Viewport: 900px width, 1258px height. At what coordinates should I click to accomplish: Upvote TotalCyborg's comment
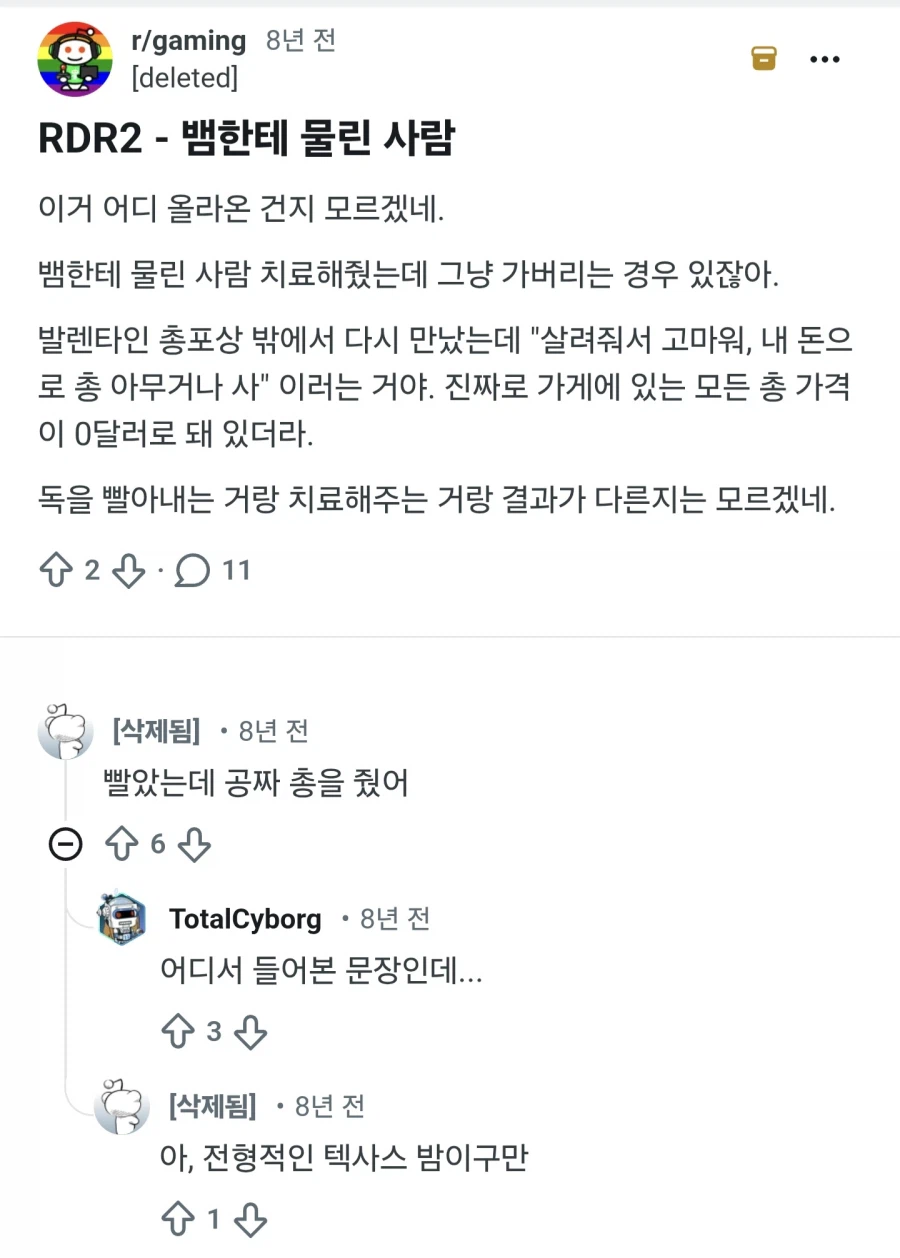coord(179,1031)
